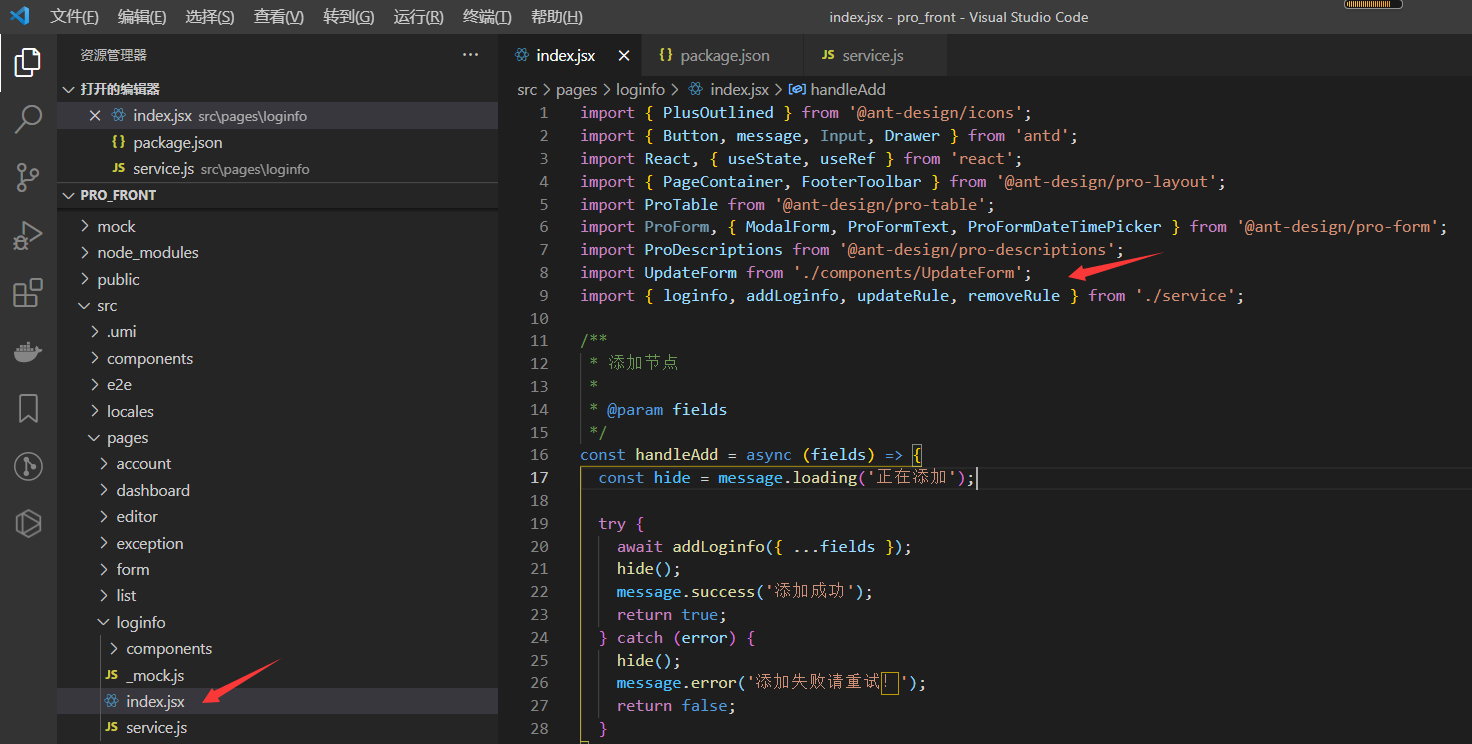
Task: Select package.json in open editors list
Action: 278,142
